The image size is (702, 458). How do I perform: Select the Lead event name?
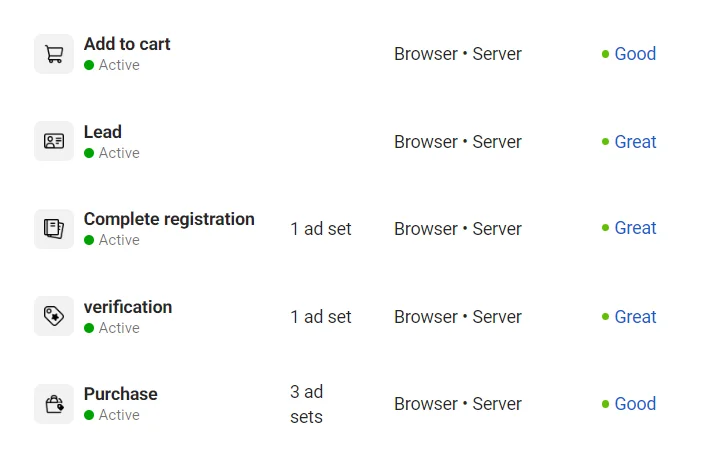pyautogui.click(x=103, y=132)
